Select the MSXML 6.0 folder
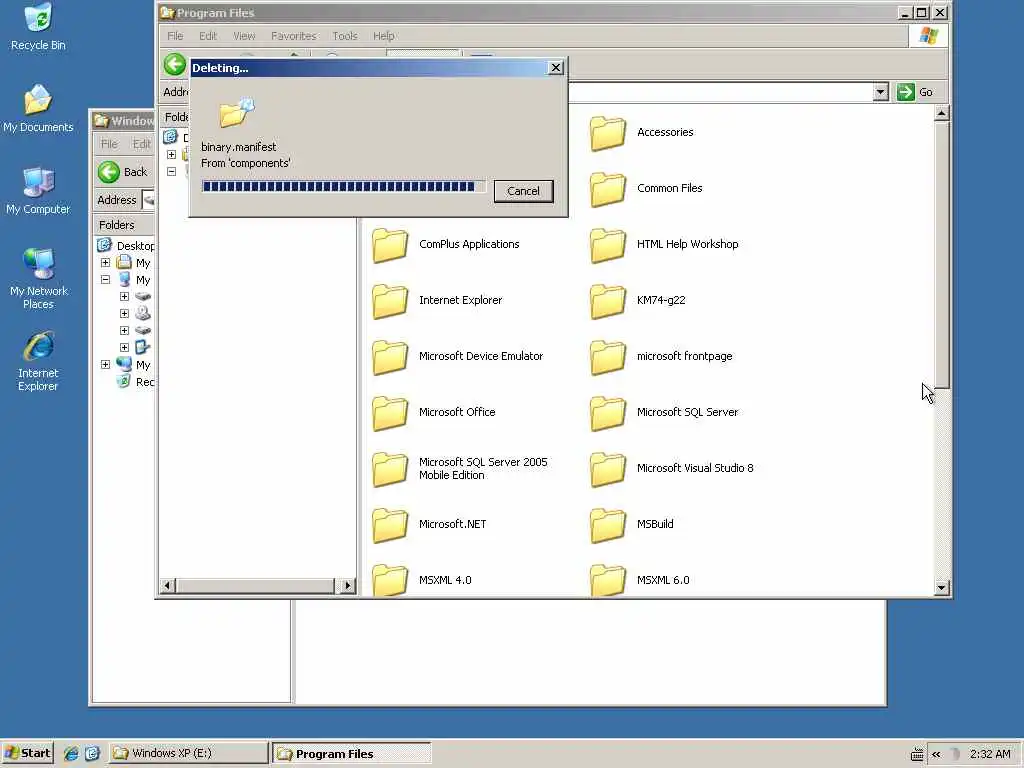The width and height of the screenshot is (1024, 768). [640, 580]
